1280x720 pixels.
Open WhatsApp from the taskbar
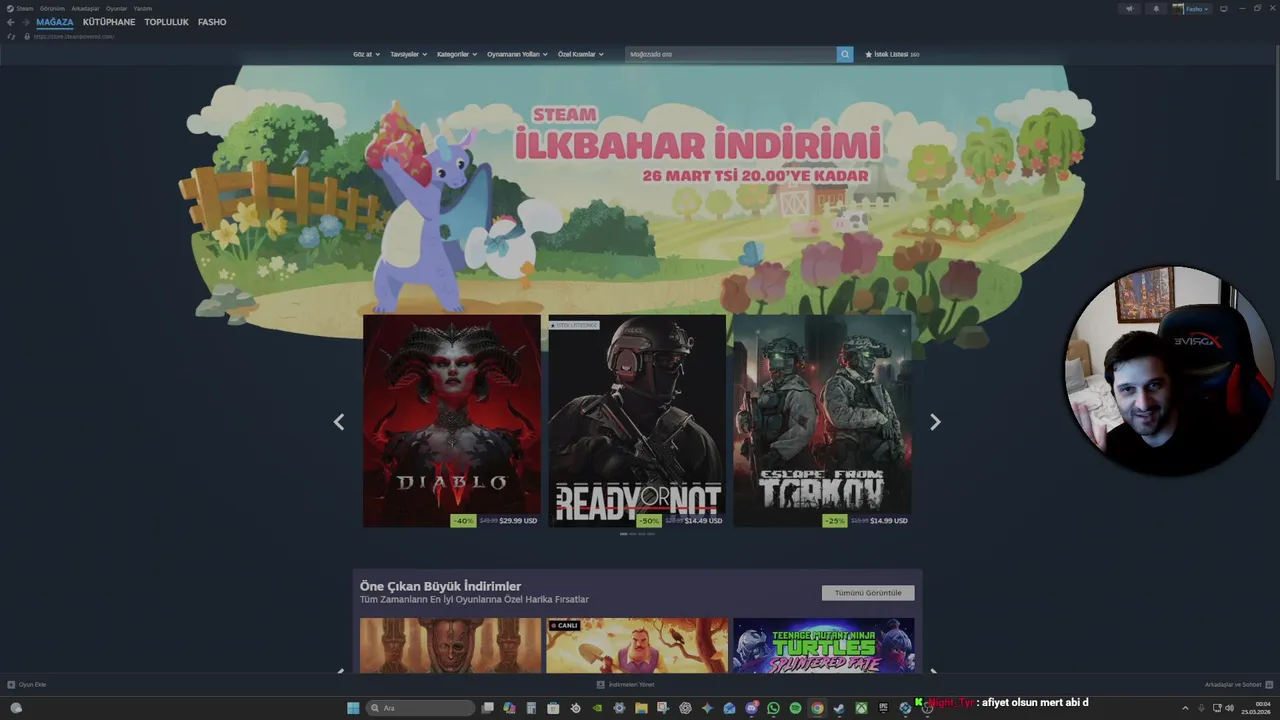774,708
